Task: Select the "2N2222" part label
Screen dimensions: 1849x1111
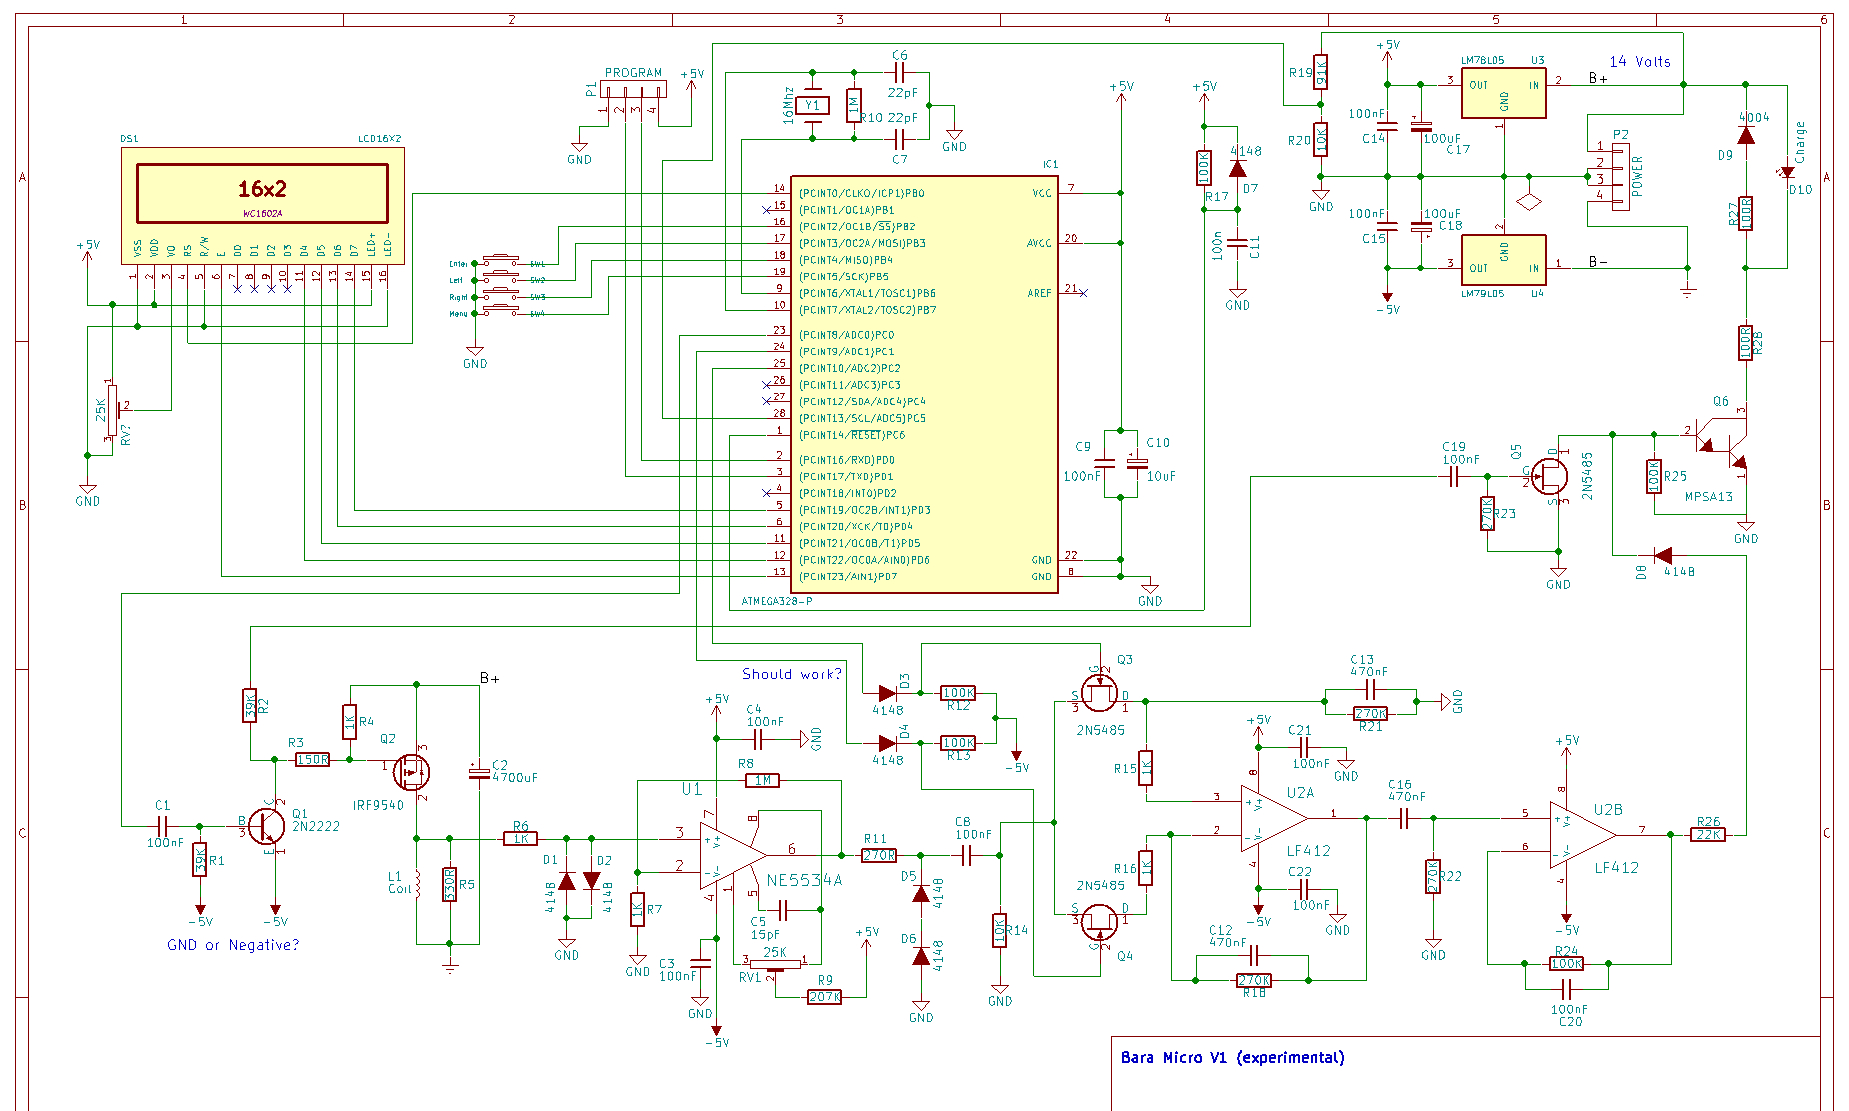Action: (316, 827)
